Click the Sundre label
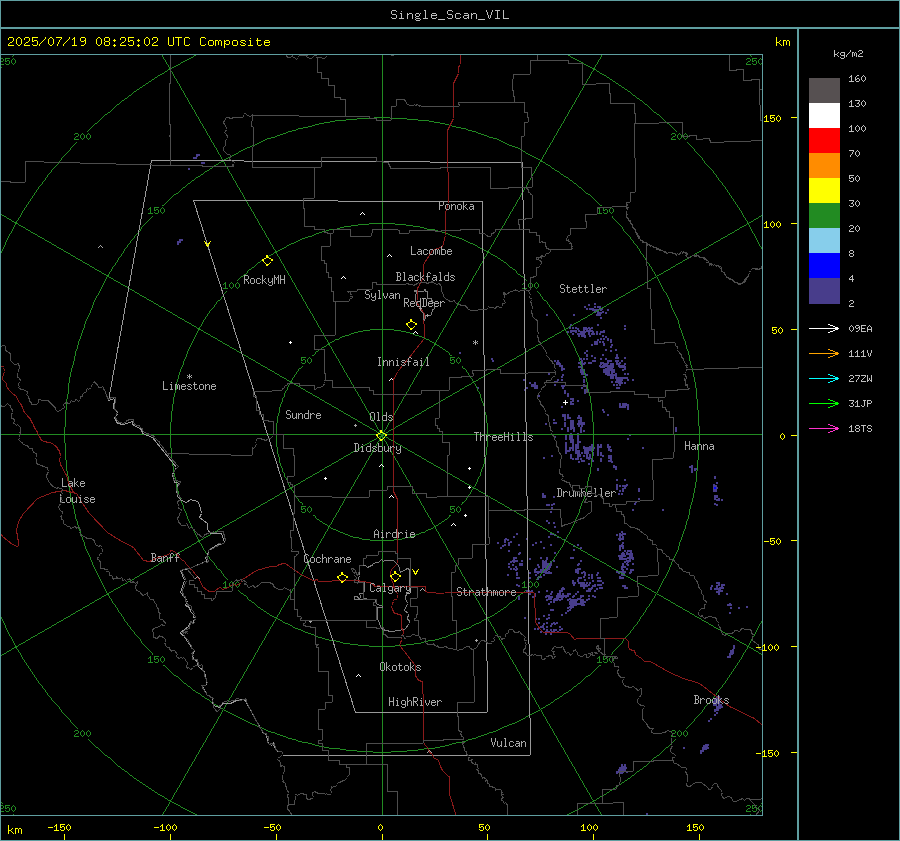The width and height of the screenshot is (900, 841). tap(303, 415)
